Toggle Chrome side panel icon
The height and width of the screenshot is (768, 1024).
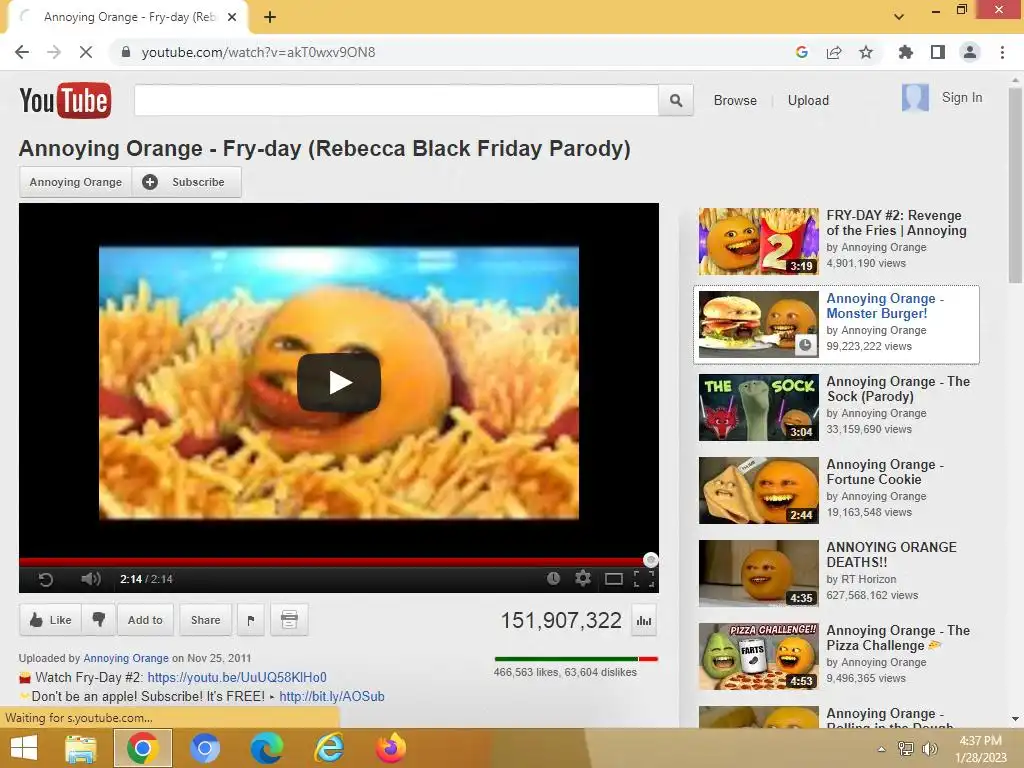pos(938,52)
